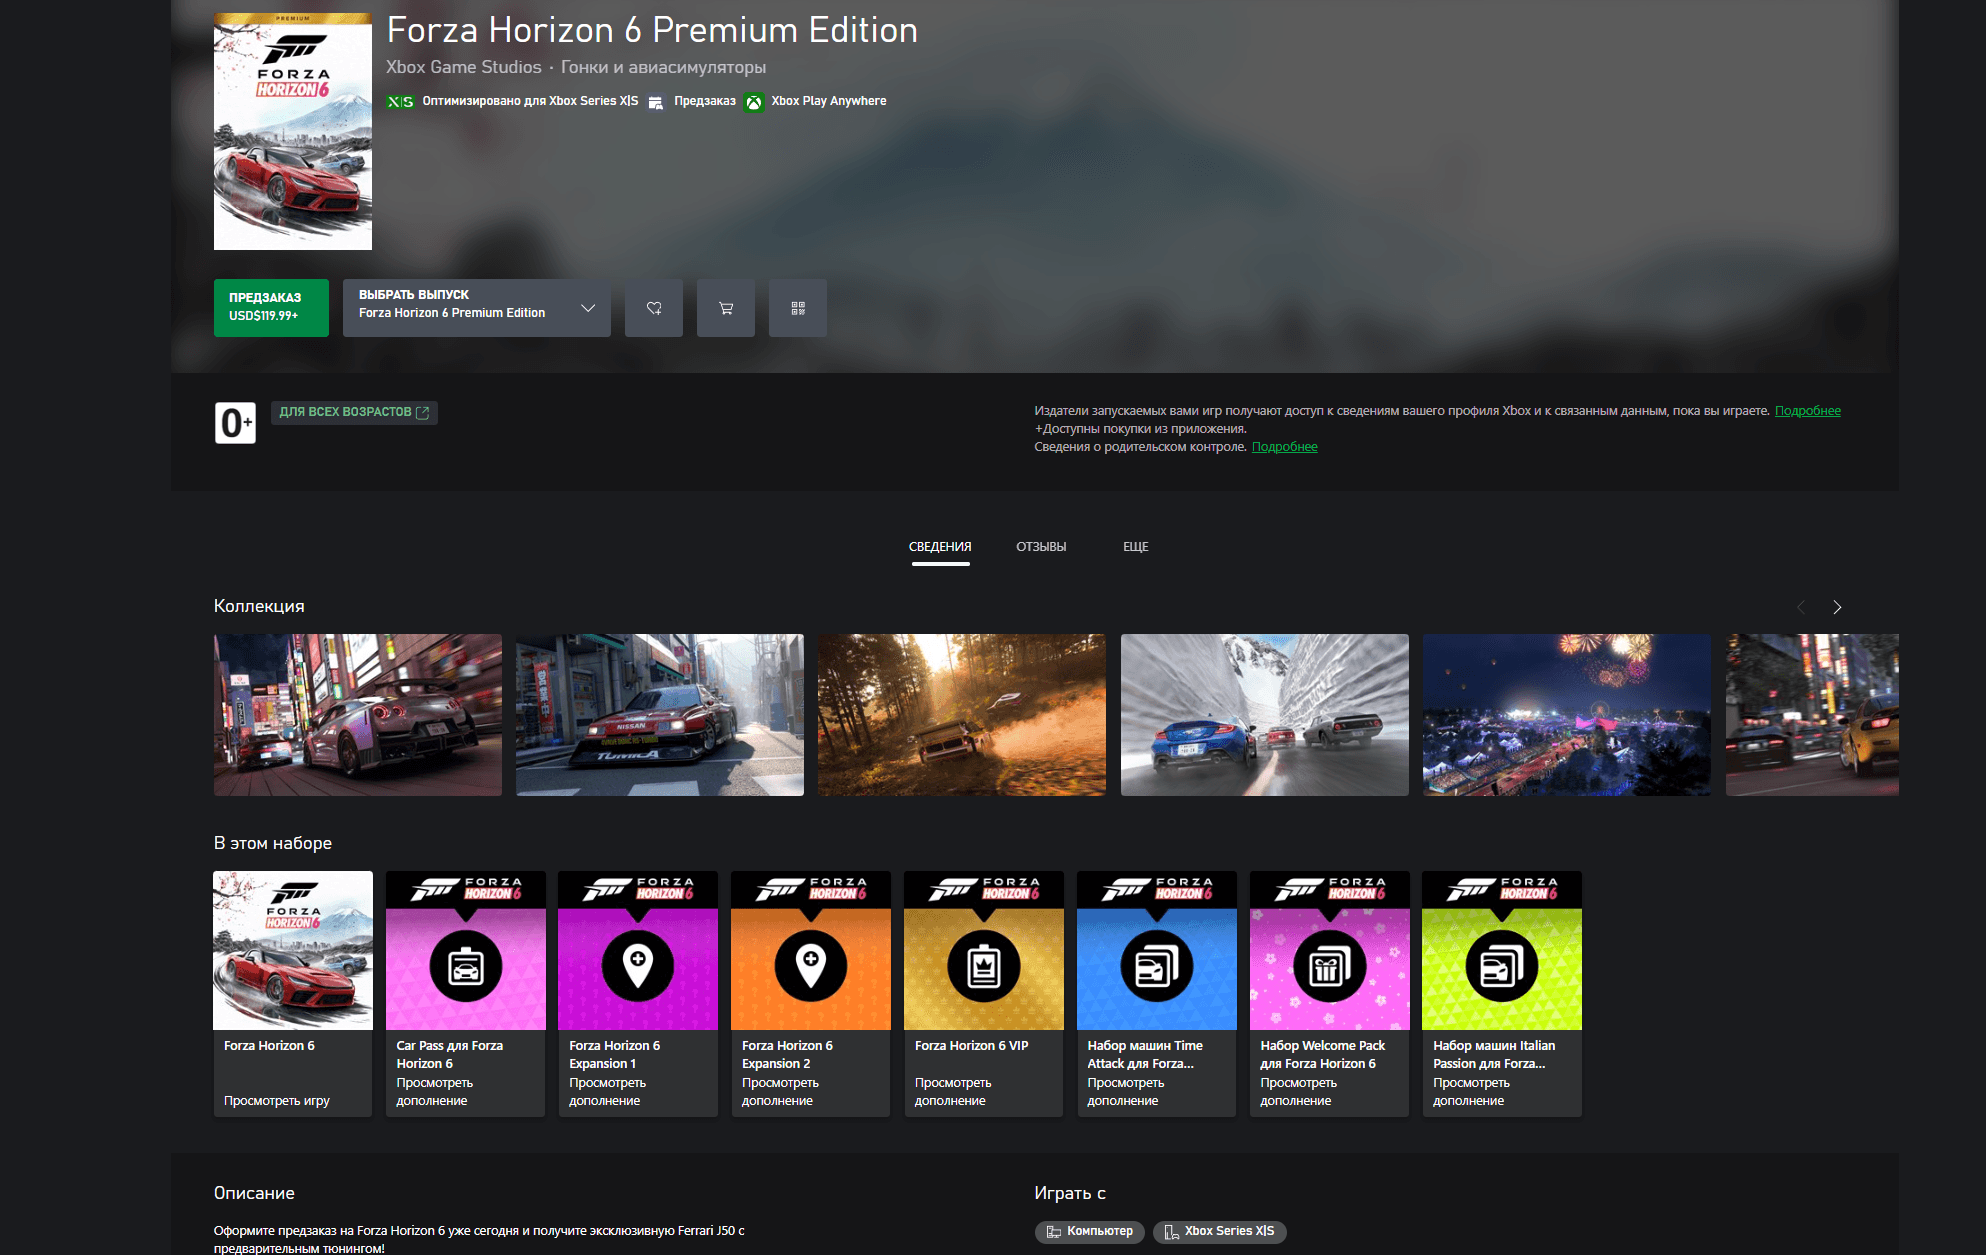Open the QR code share button
This screenshot has width=1986, height=1255.
tap(798, 308)
